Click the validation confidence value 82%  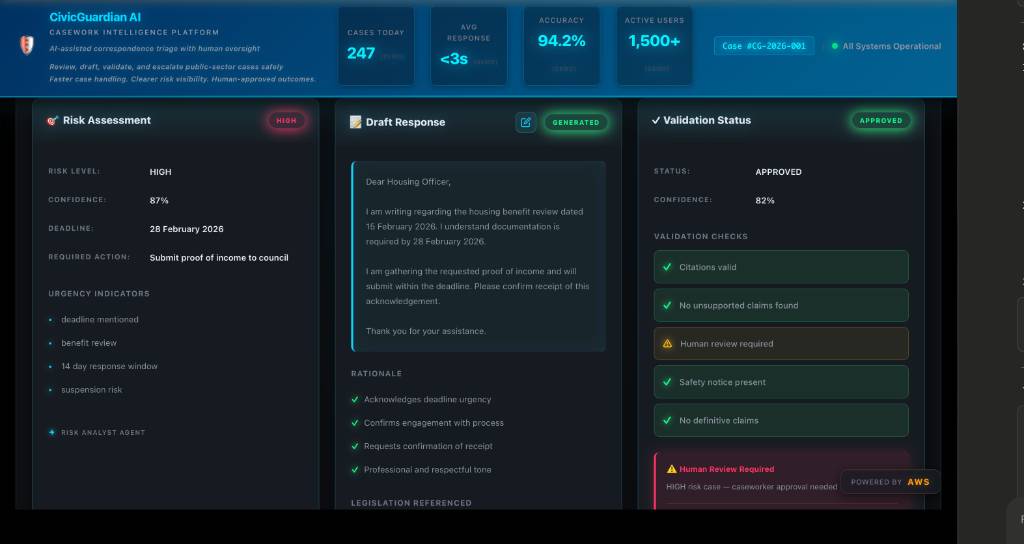point(765,200)
